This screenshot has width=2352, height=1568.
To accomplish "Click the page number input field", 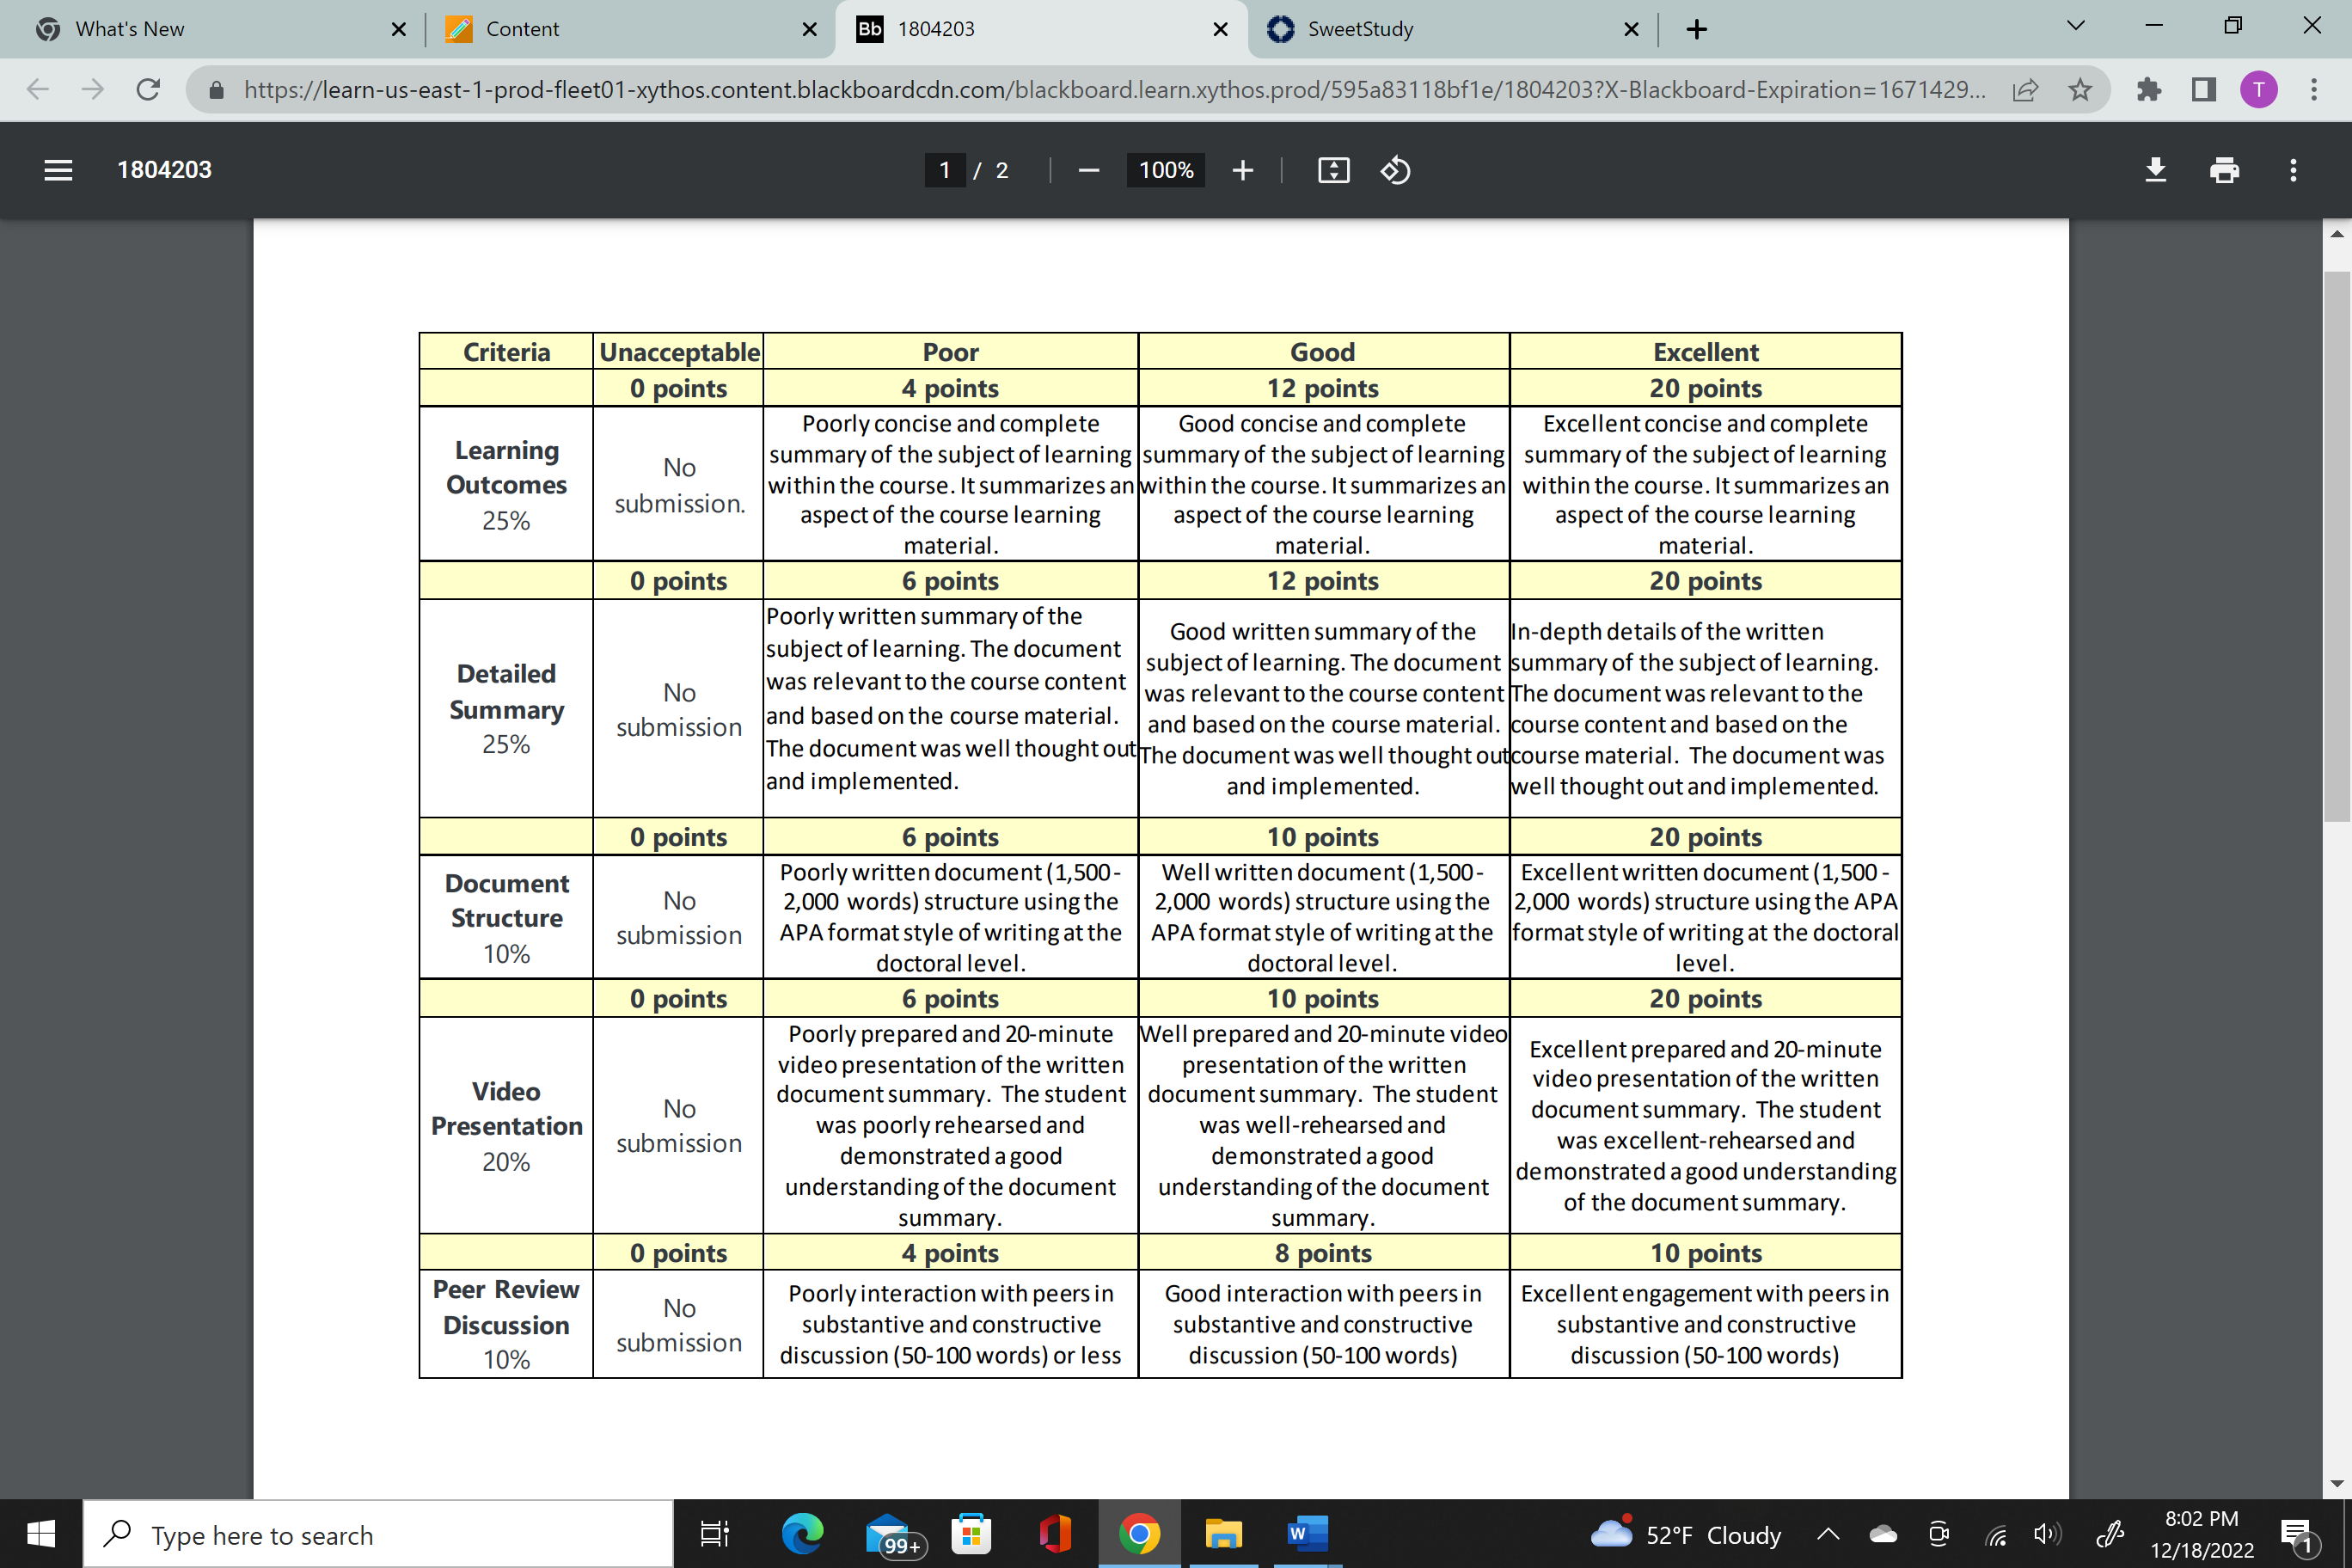I will pos(944,170).
